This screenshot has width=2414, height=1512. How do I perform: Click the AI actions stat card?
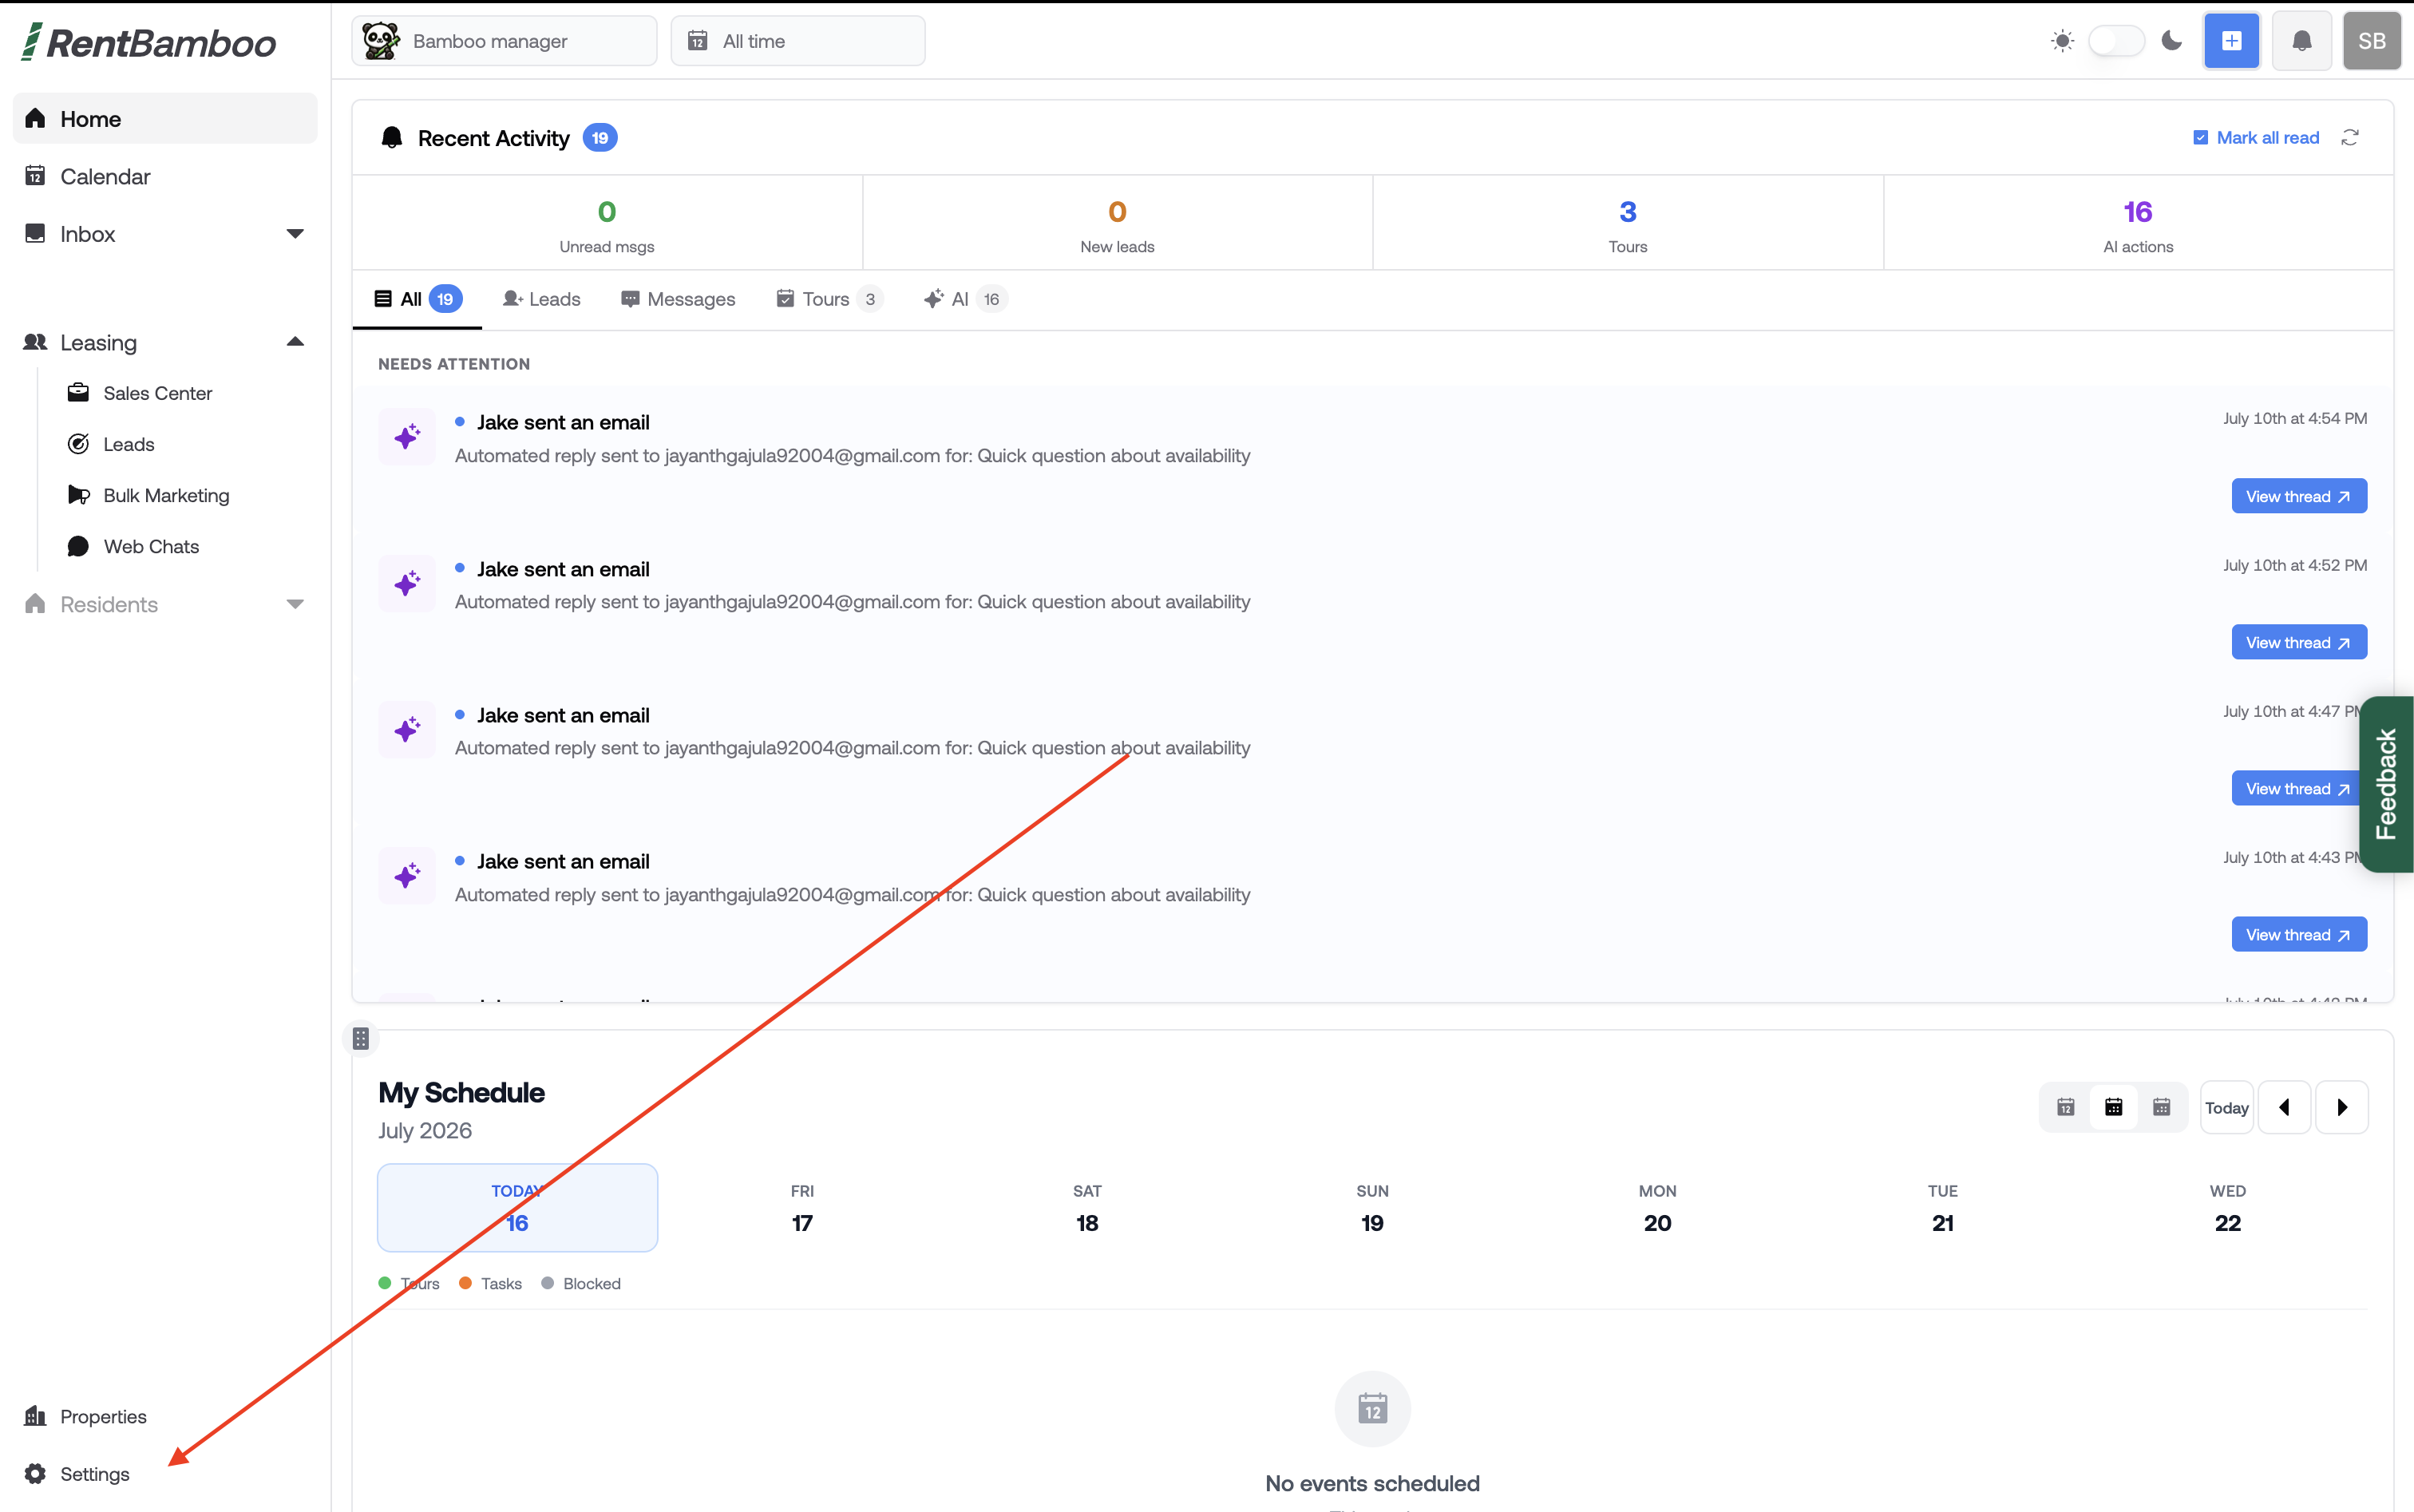click(x=2138, y=223)
